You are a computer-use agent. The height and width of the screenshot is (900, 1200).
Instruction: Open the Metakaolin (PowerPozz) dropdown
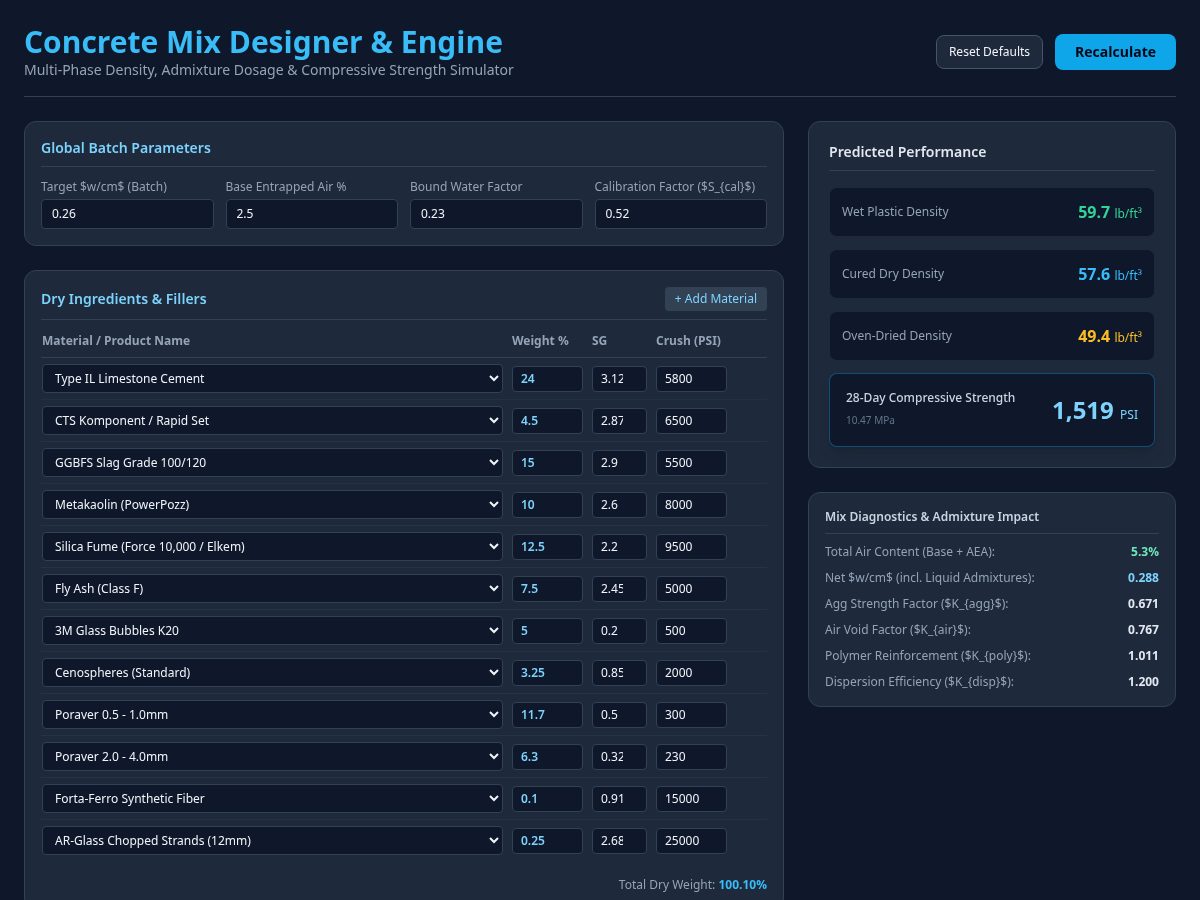pyautogui.click(x=272, y=505)
